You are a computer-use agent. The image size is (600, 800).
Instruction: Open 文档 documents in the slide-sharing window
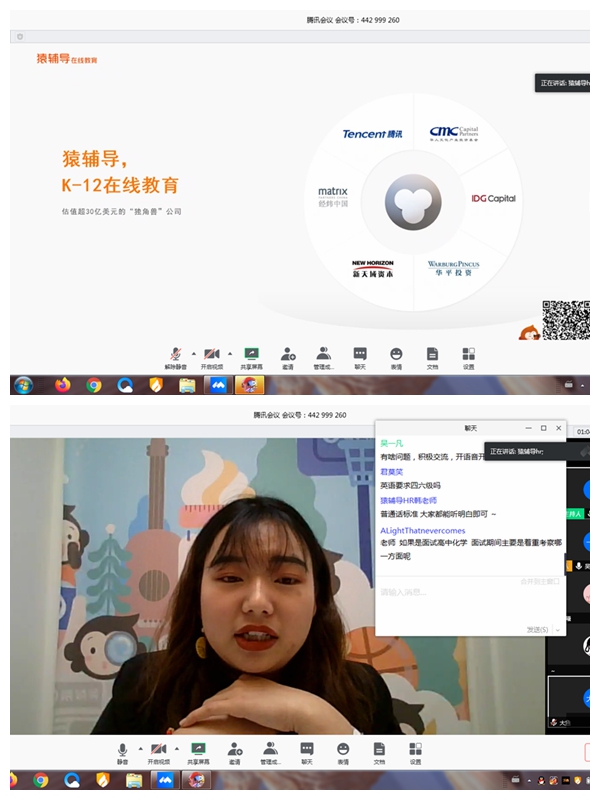432,358
